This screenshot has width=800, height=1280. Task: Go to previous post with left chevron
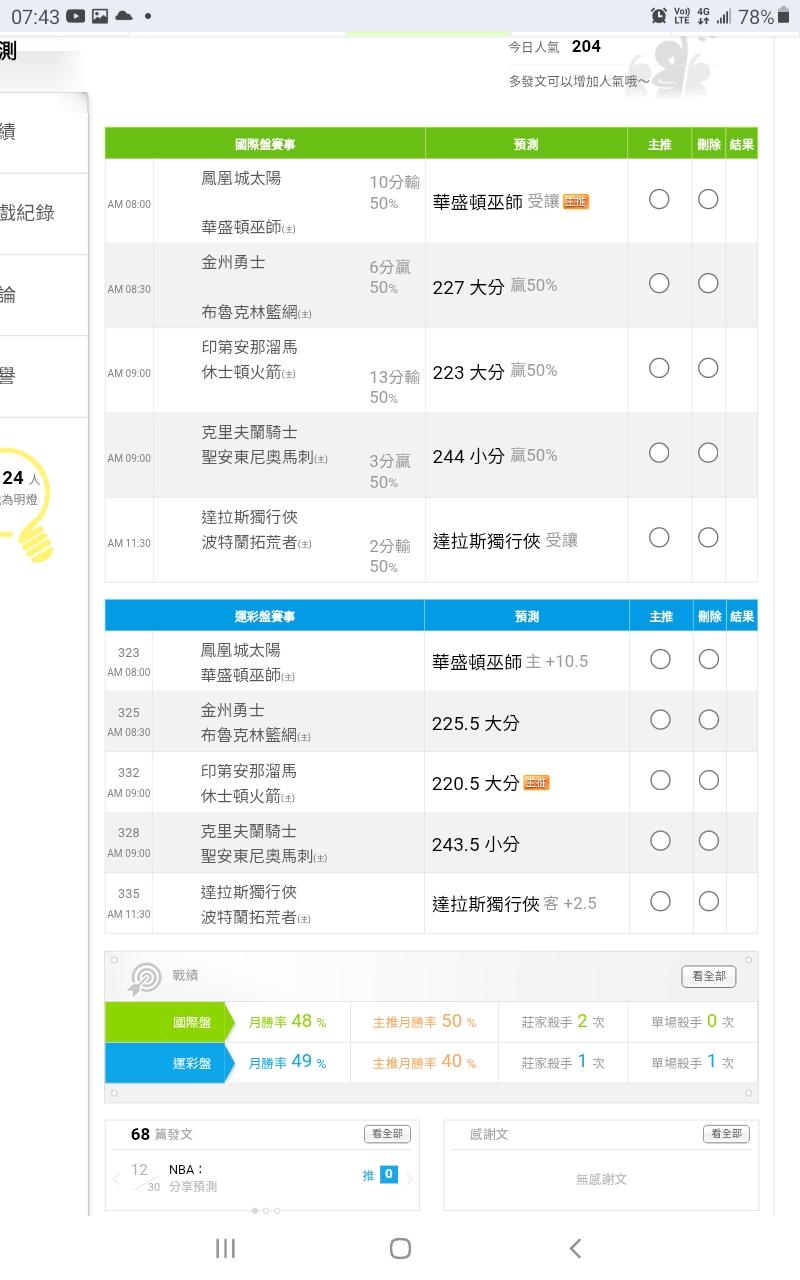click(116, 1179)
